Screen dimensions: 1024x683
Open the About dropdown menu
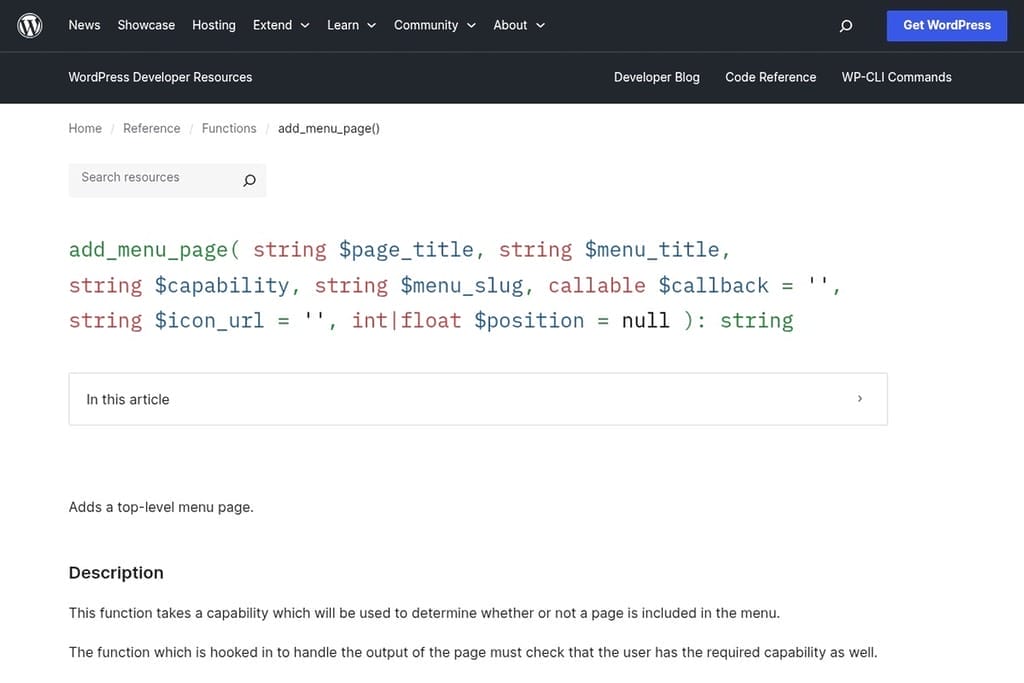point(510,25)
